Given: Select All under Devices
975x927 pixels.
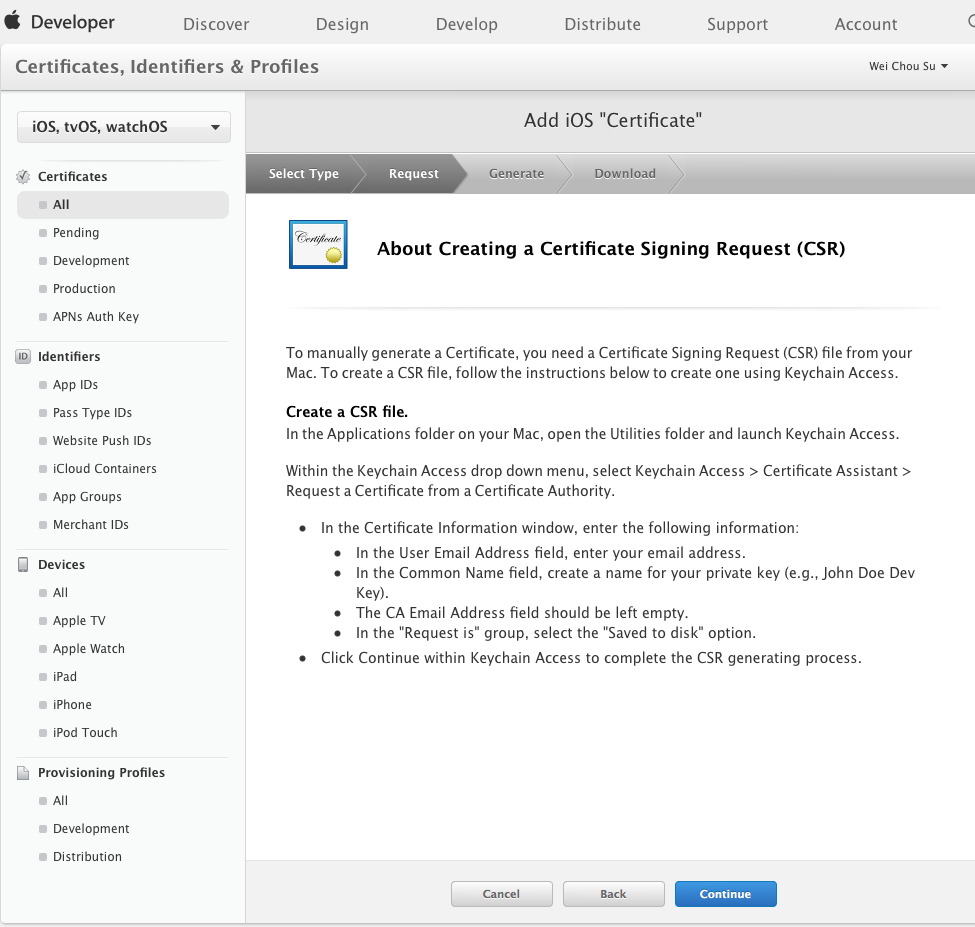Looking at the screenshot, I should tap(60, 593).
